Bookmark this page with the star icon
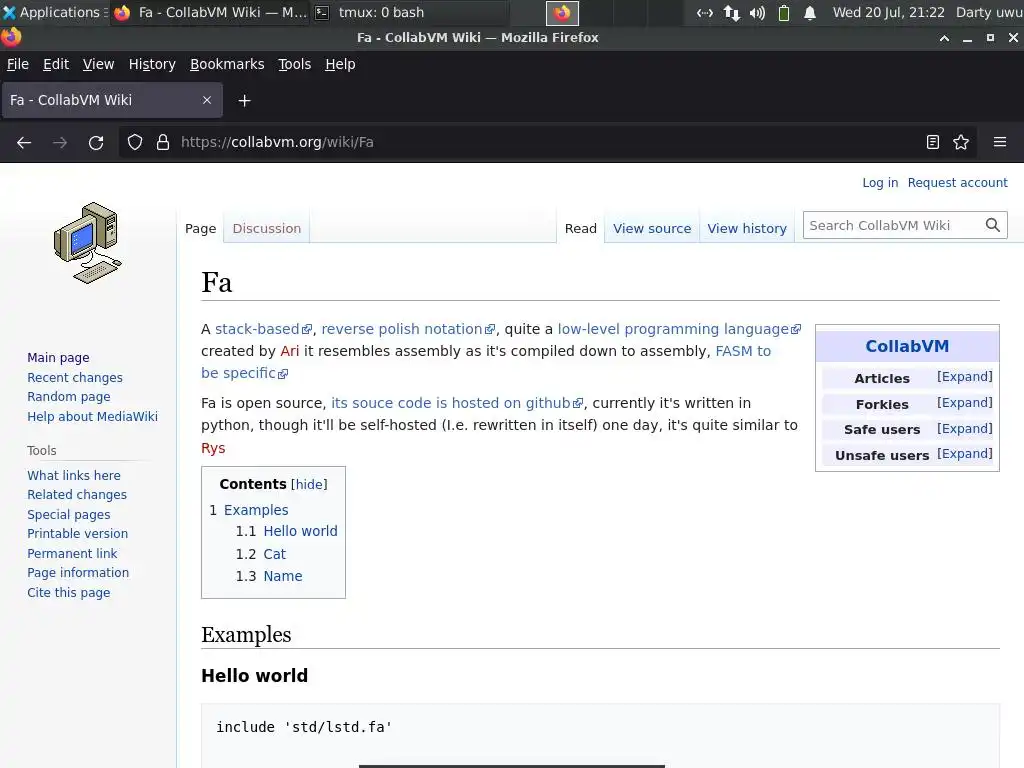This screenshot has height=768, width=1024. point(961,142)
